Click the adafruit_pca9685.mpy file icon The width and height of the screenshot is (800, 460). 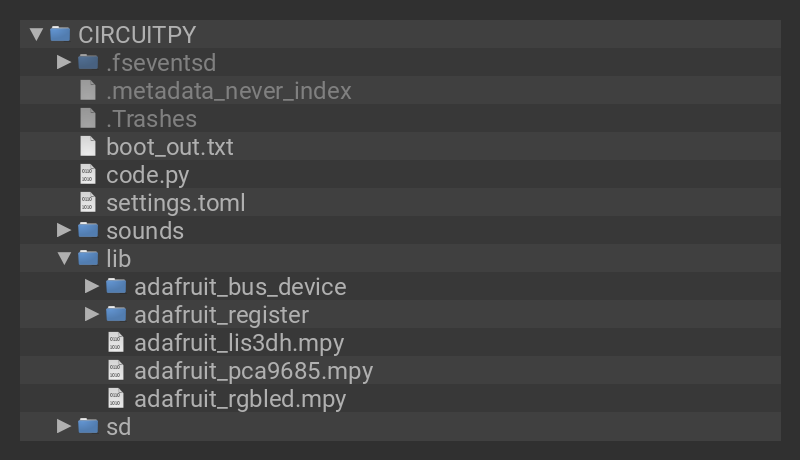click(116, 370)
